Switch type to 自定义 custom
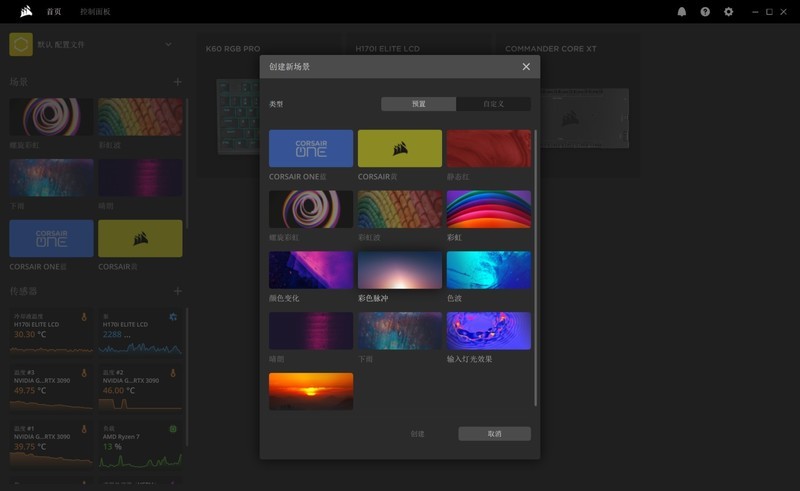 click(494, 104)
